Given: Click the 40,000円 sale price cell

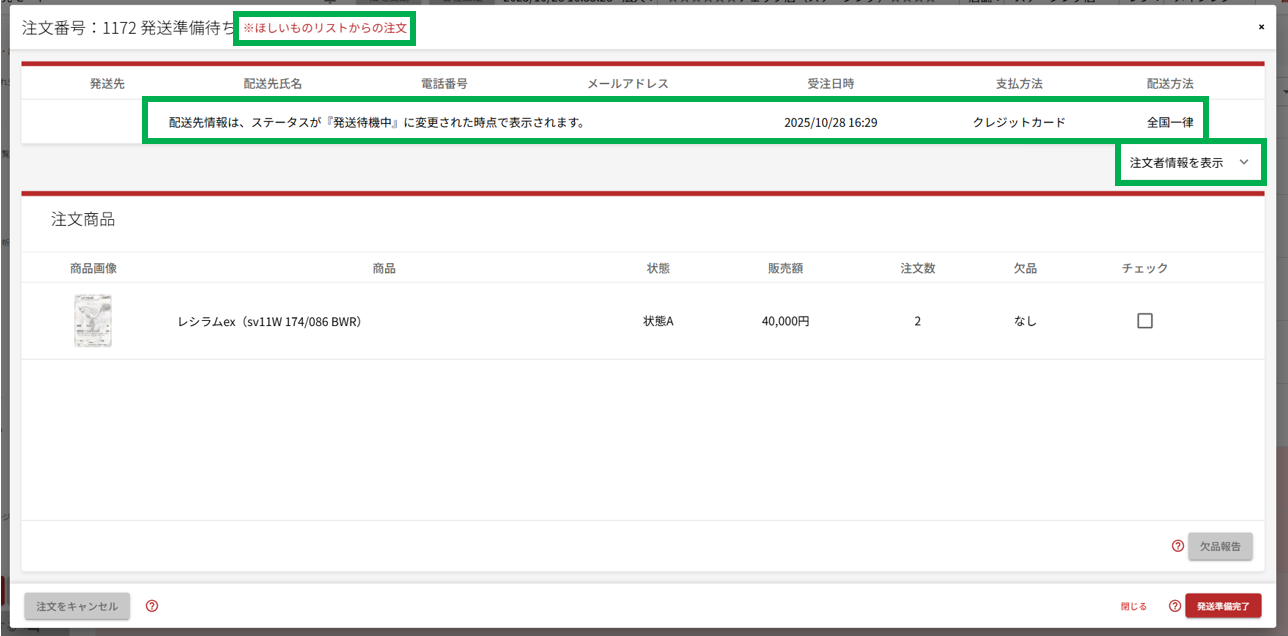Looking at the screenshot, I should coord(785,322).
